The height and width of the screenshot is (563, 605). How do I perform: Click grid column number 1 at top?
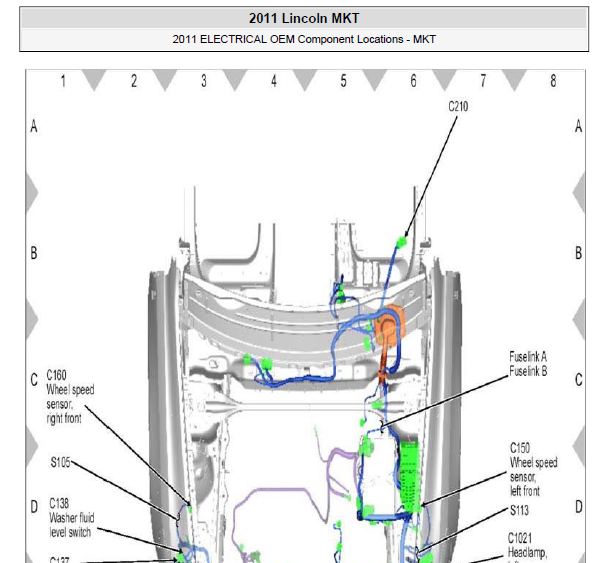[x=63, y=81]
